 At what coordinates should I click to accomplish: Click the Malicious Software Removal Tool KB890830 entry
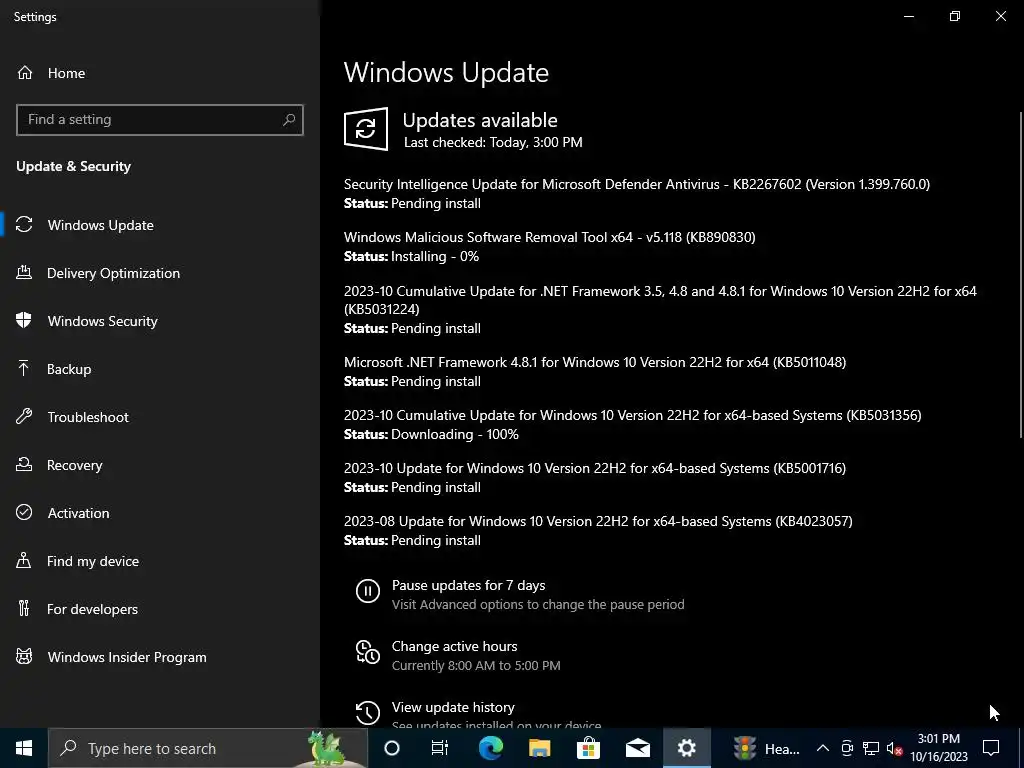(x=549, y=237)
